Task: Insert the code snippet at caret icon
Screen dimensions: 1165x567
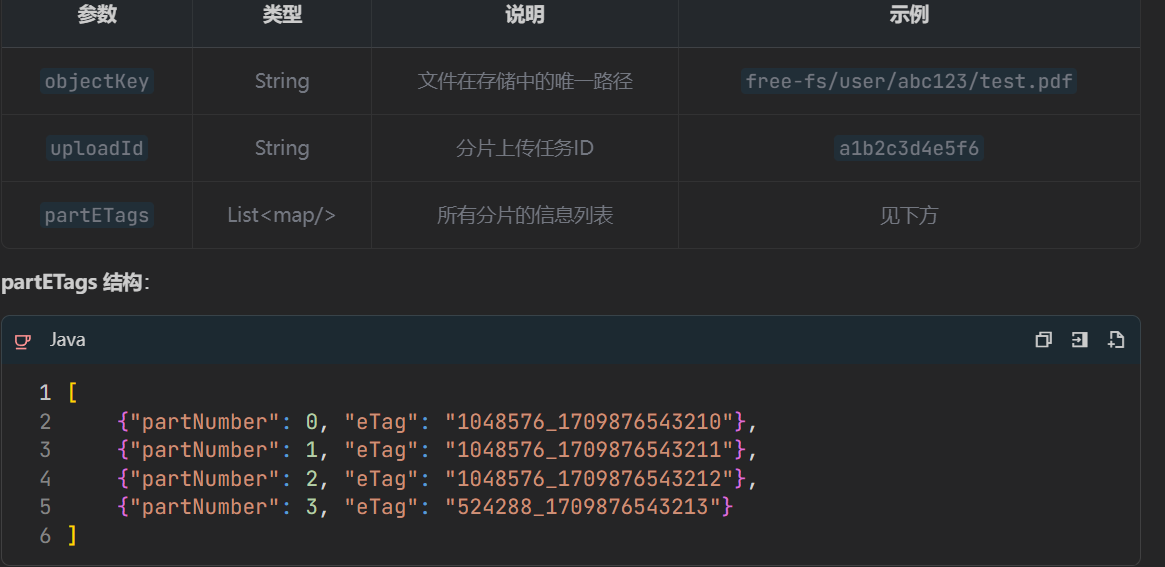Action: [1080, 340]
